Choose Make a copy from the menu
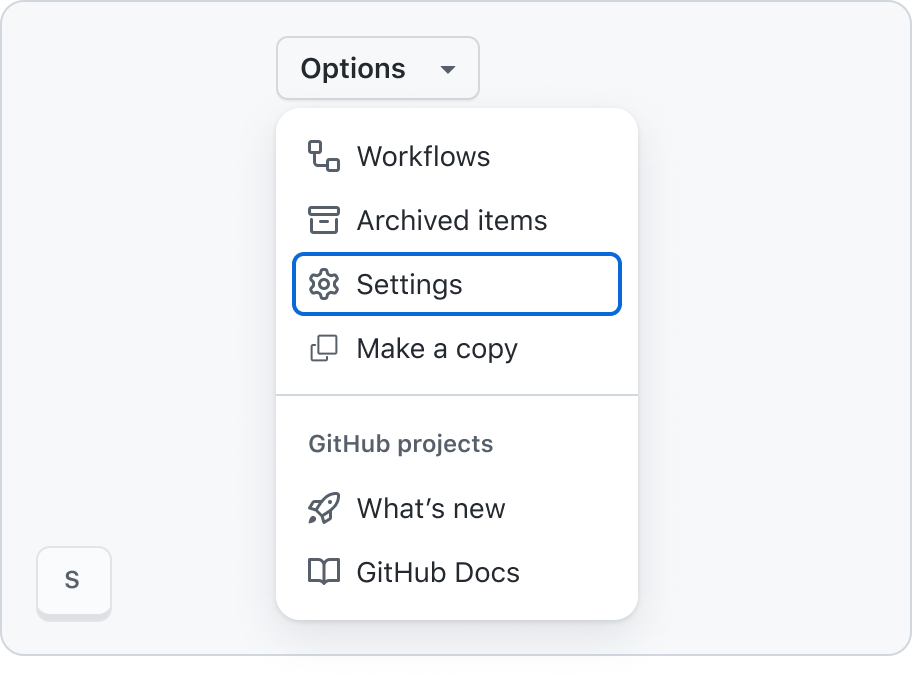The width and height of the screenshot is (912, 684). pyautogui.click(x=457, y=348)
